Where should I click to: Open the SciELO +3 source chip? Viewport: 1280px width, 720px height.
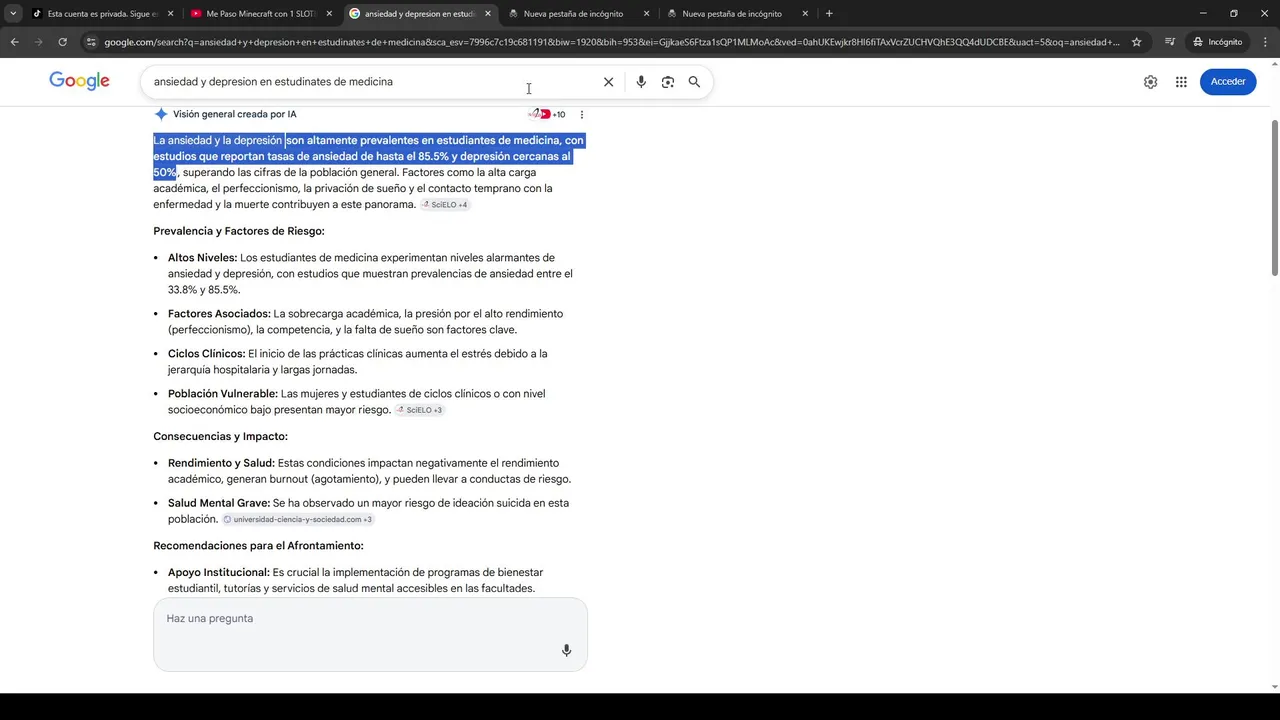pyautogui.click(x=419, y=410)
